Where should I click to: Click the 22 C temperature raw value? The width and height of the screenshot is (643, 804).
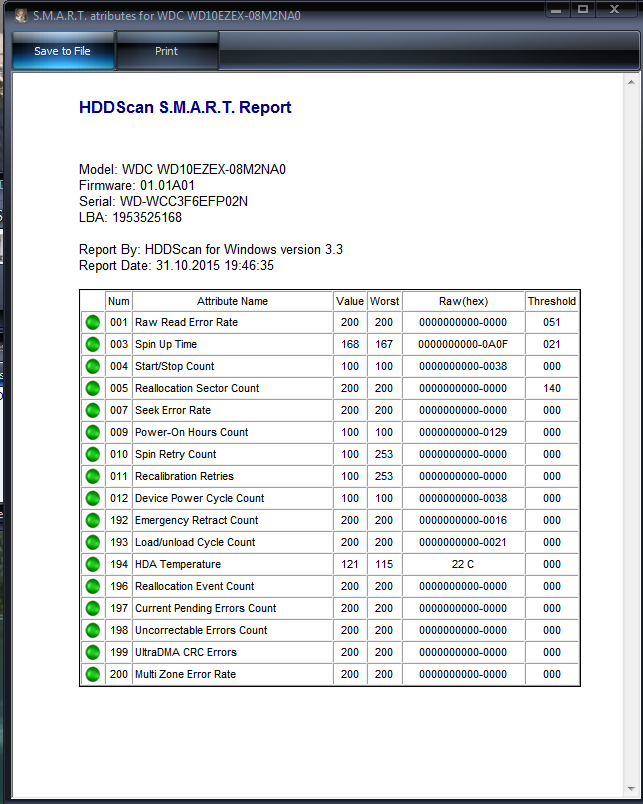pos(463,565)
